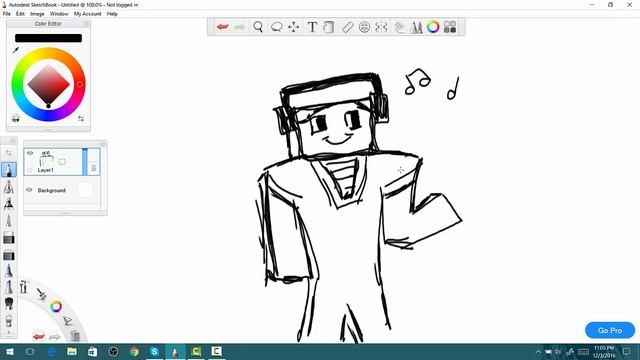Image resolution: width=640 pixels, height=360 pixels.
Task: Open the Copic color library swatches
Action: point(450,27)
